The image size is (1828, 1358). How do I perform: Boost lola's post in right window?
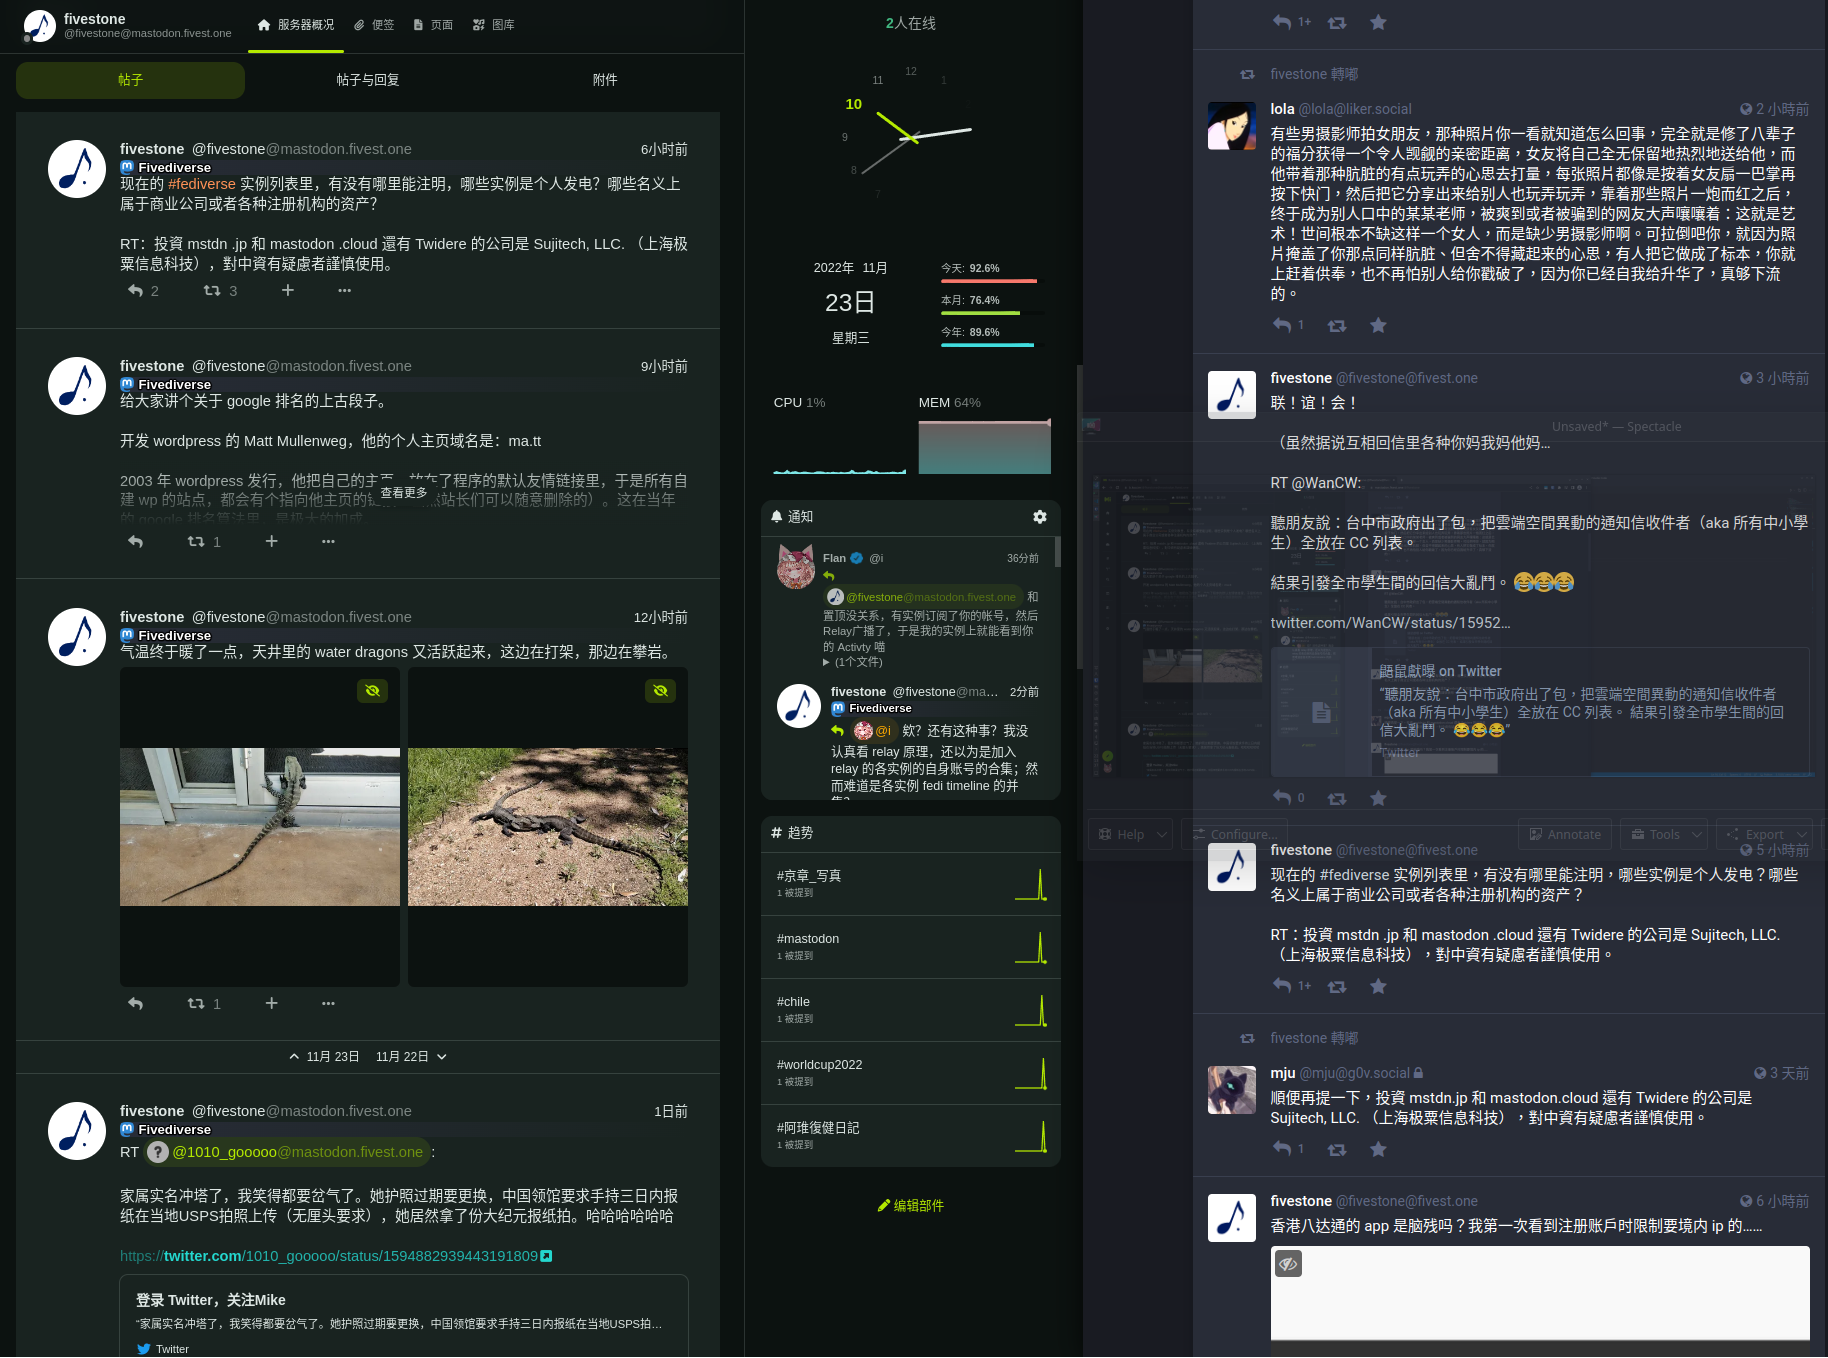pyautogui.click(x=1337, y=326)
